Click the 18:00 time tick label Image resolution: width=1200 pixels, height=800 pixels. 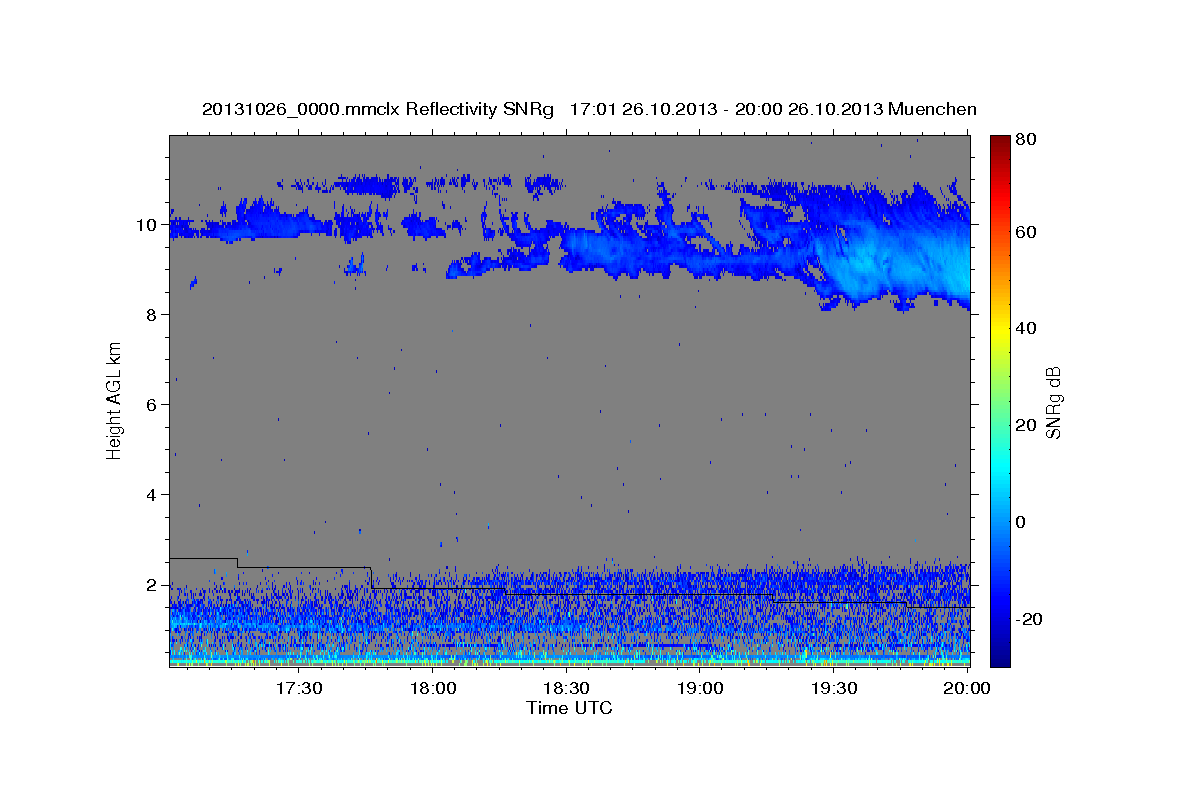tap(433, 688)
